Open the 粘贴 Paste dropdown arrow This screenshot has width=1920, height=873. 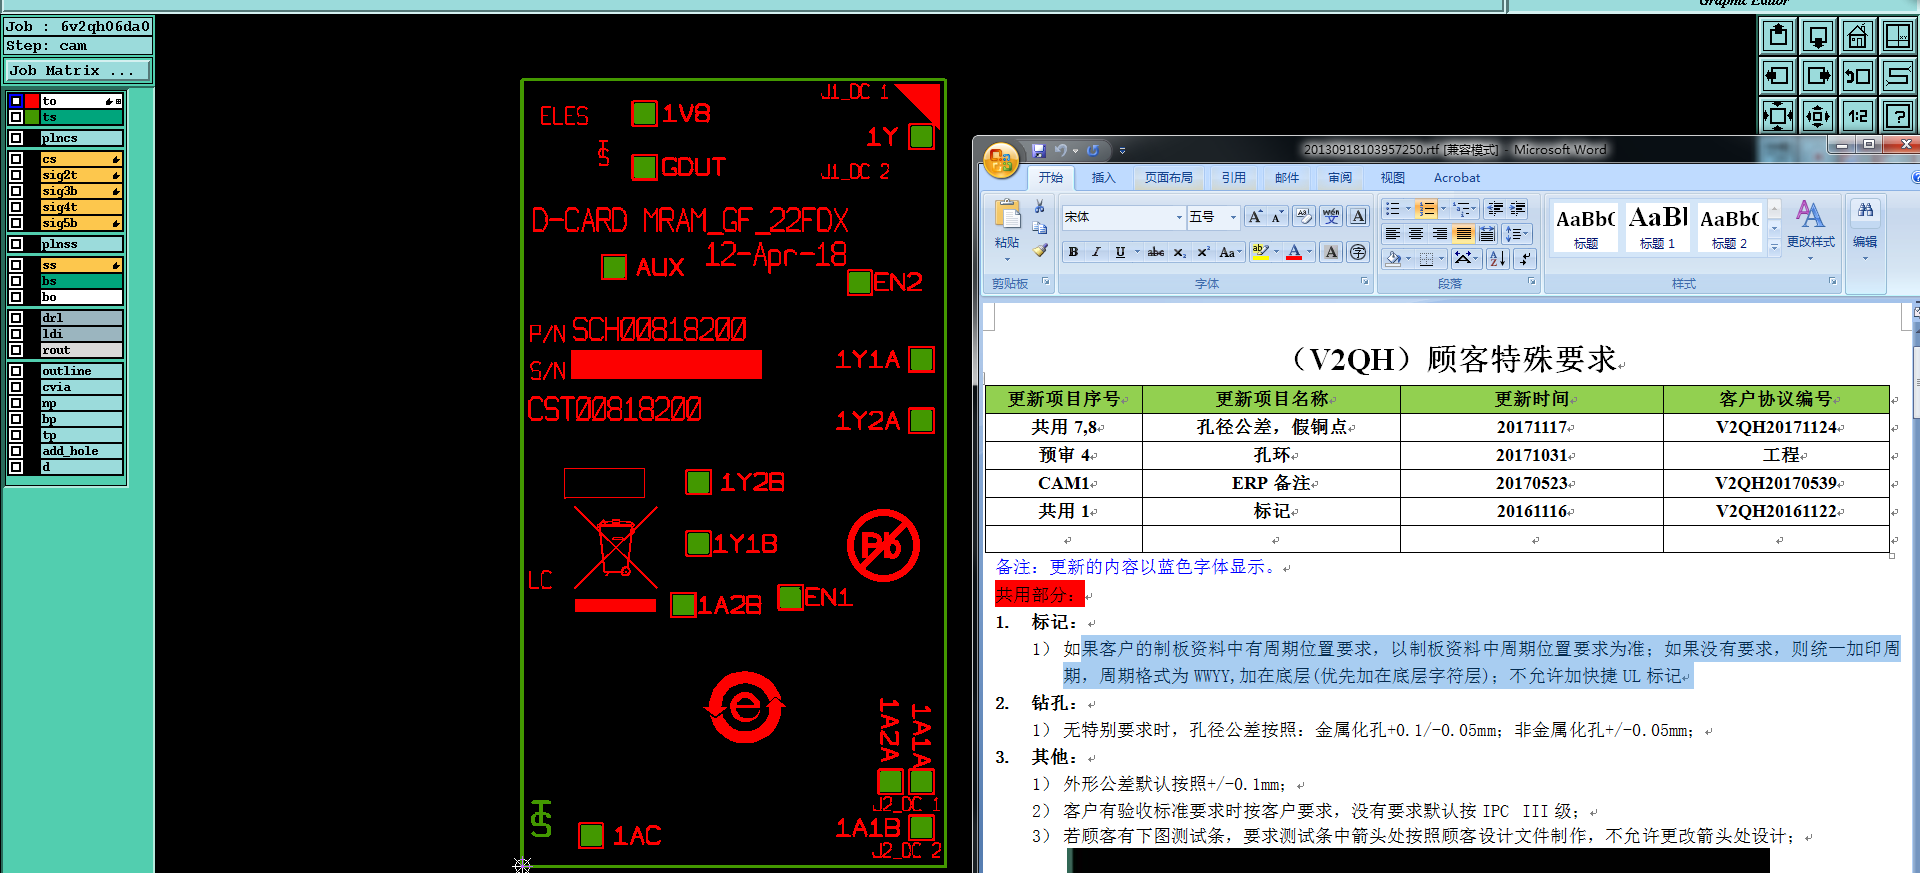pyautogui.click(x=1007, y=259)
